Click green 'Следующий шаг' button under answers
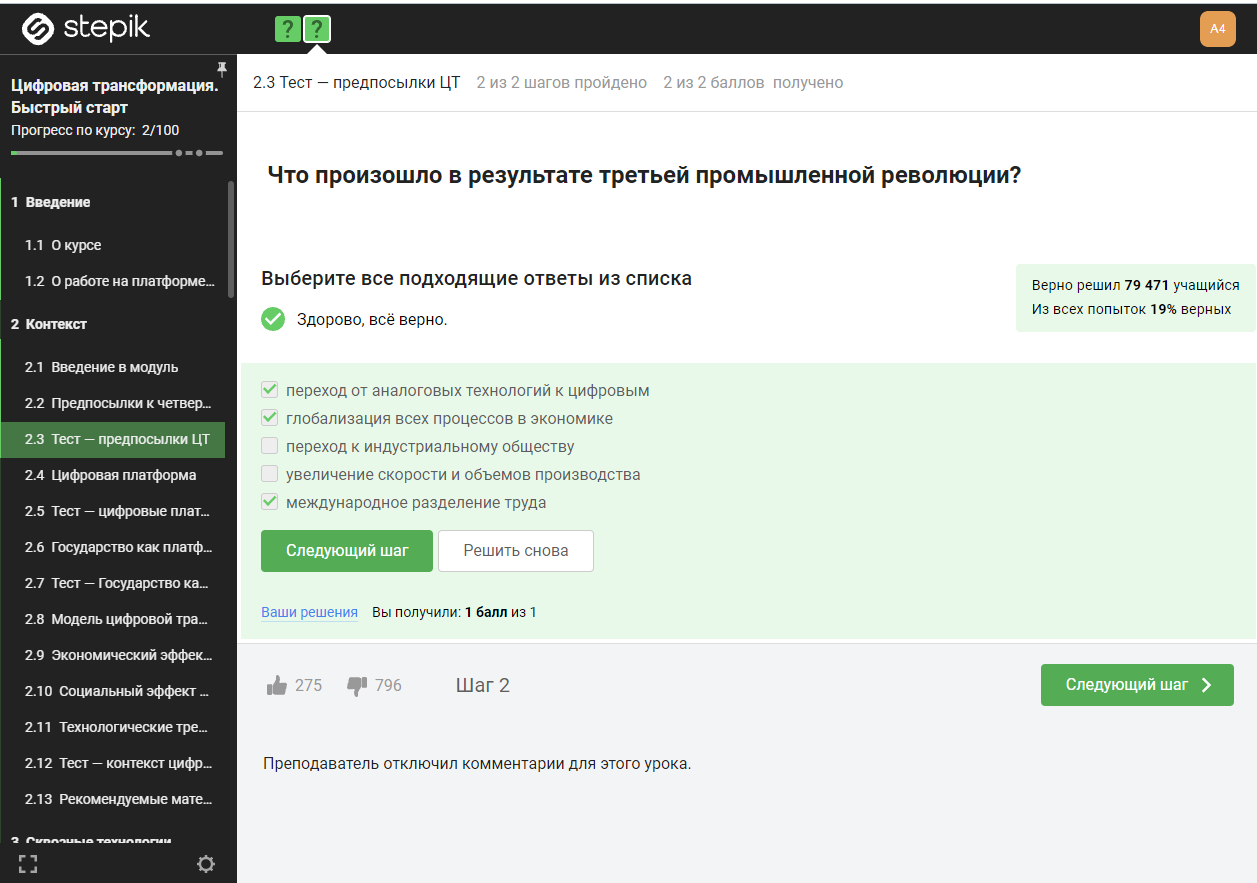The image size is (1257, 883). pyautogui.click(x=347, y=551)
